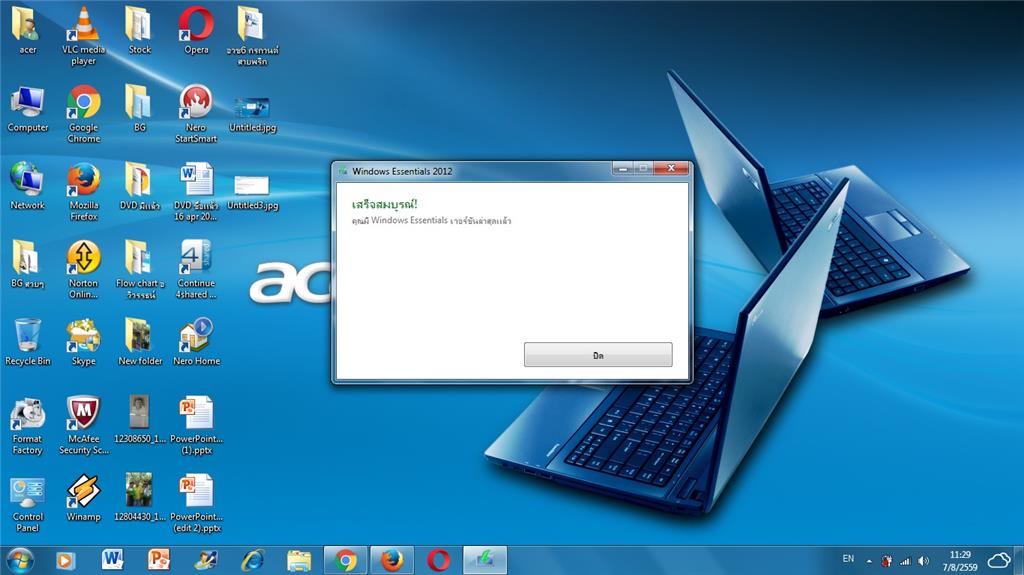Switch to Windows Essentials taskbar button
Viewport: 1024px width, 575px height.
(485, 560)
